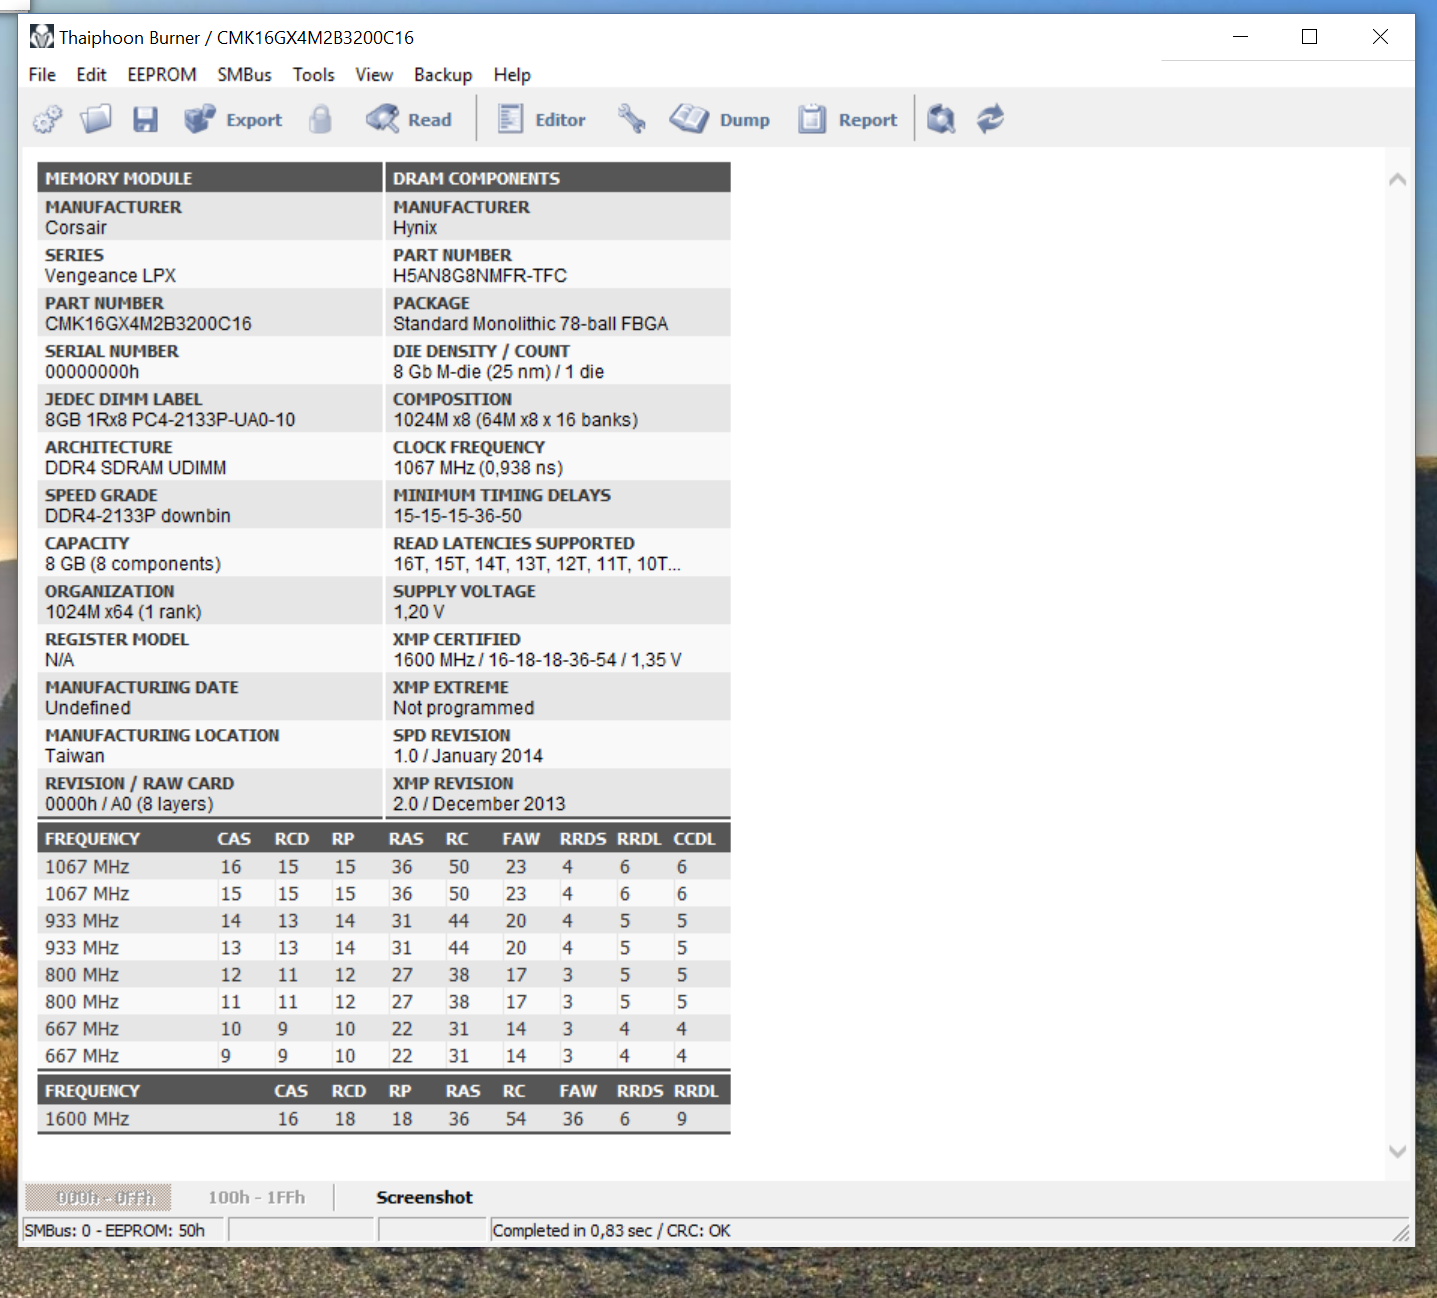Click the padlock write-protection icon

pos(320,120)
